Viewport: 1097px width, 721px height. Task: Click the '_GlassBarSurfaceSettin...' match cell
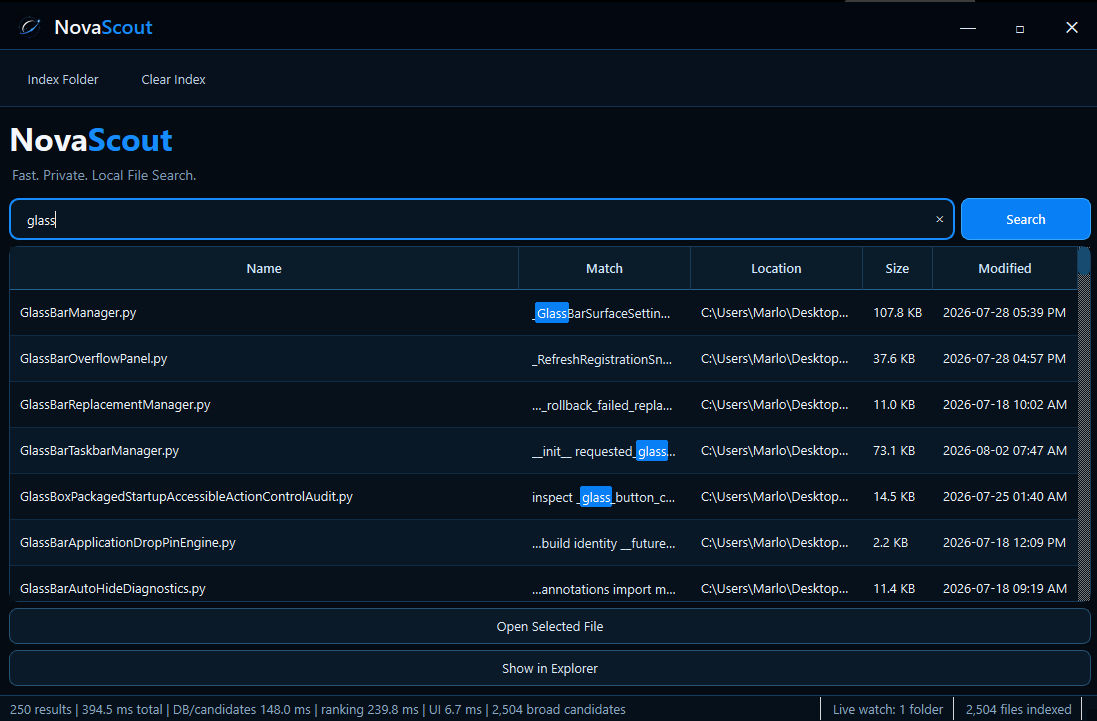click(604, 313)
